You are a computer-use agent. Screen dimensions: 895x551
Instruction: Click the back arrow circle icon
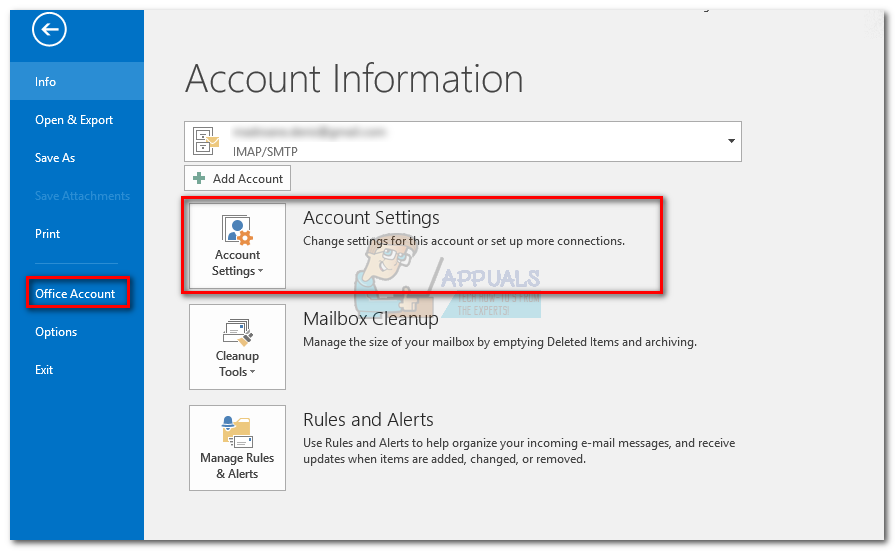(49, 30)
